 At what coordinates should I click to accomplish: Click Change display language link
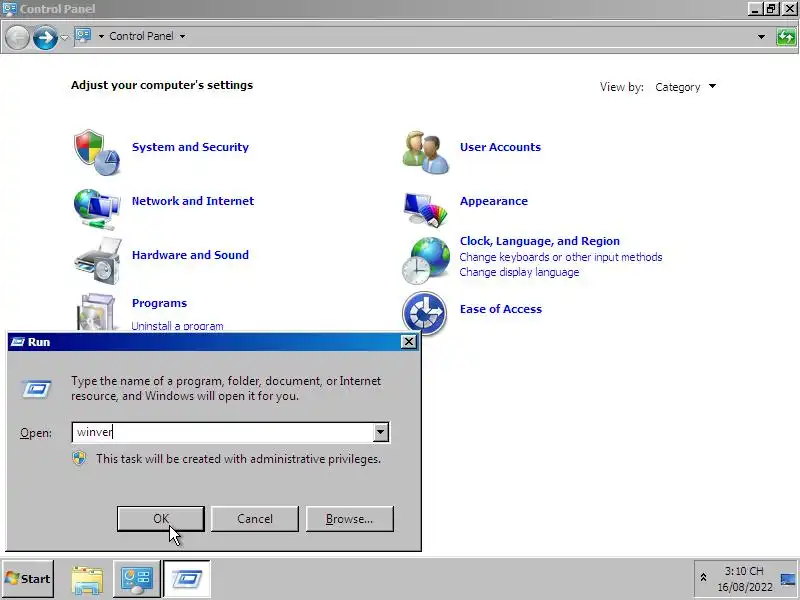coord(519,272)
